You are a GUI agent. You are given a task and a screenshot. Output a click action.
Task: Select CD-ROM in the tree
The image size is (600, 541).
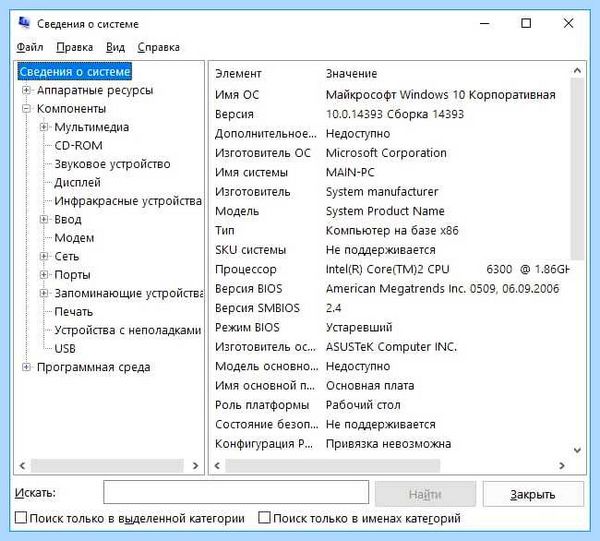[78, 146]
